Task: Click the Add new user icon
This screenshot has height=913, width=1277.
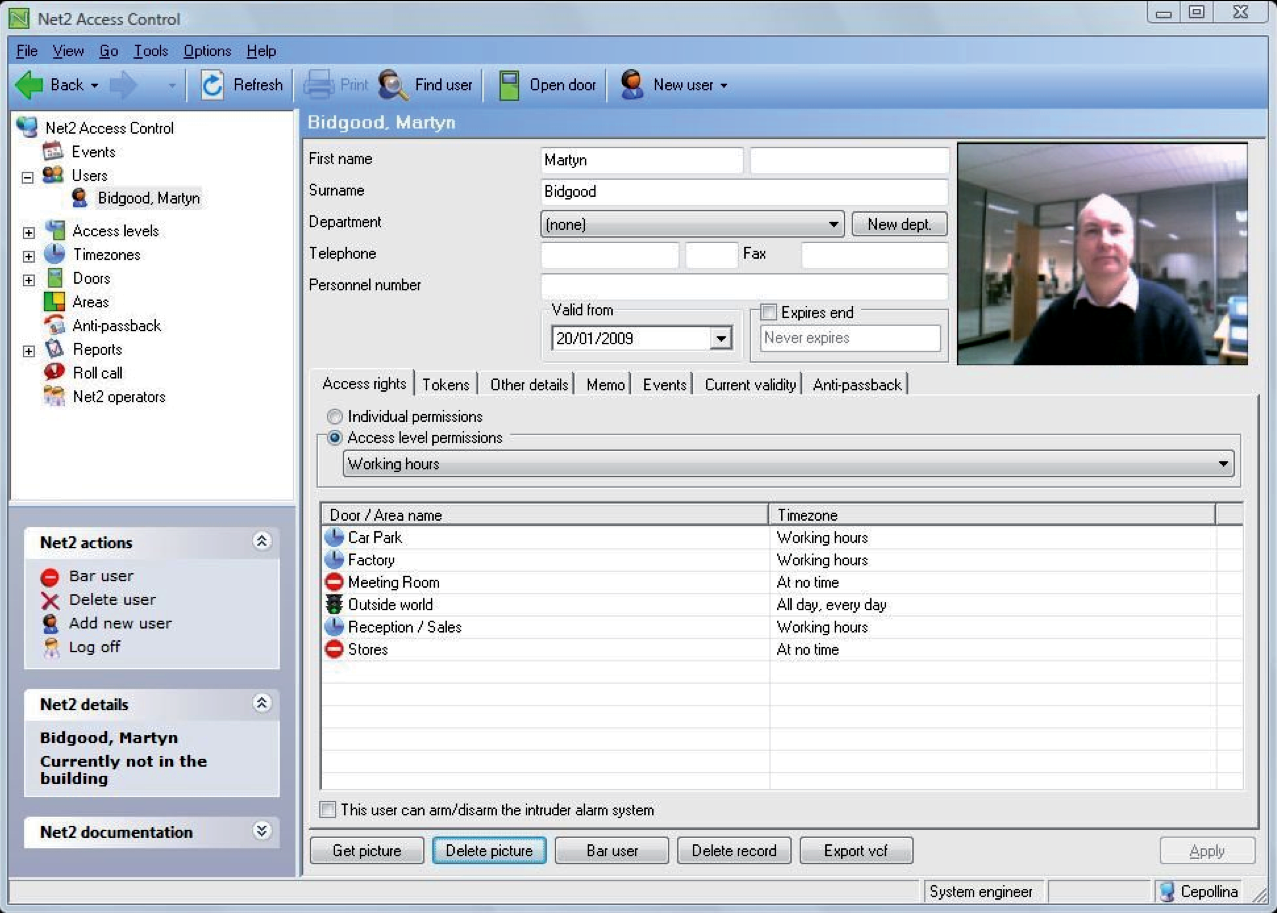Action: click(52, 624)
